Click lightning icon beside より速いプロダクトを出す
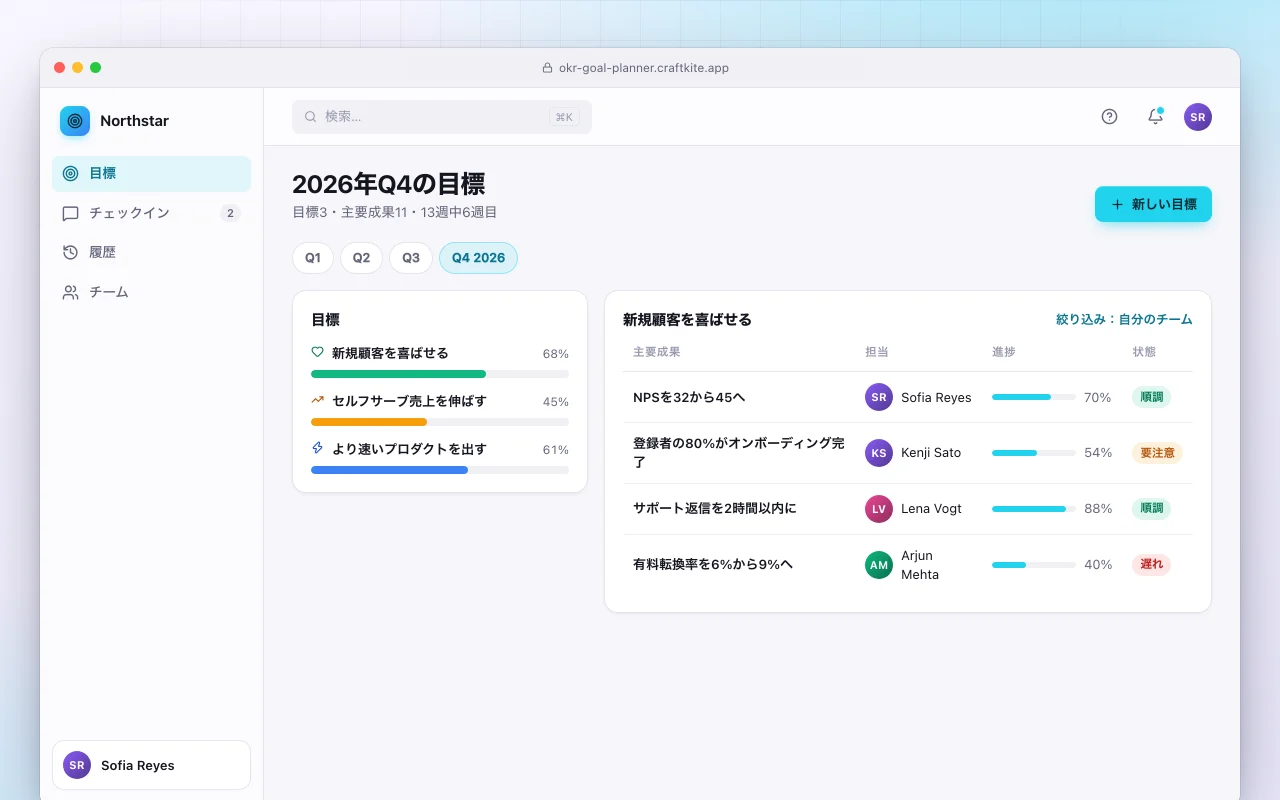 pyautogui.click(x=318, y=448)
